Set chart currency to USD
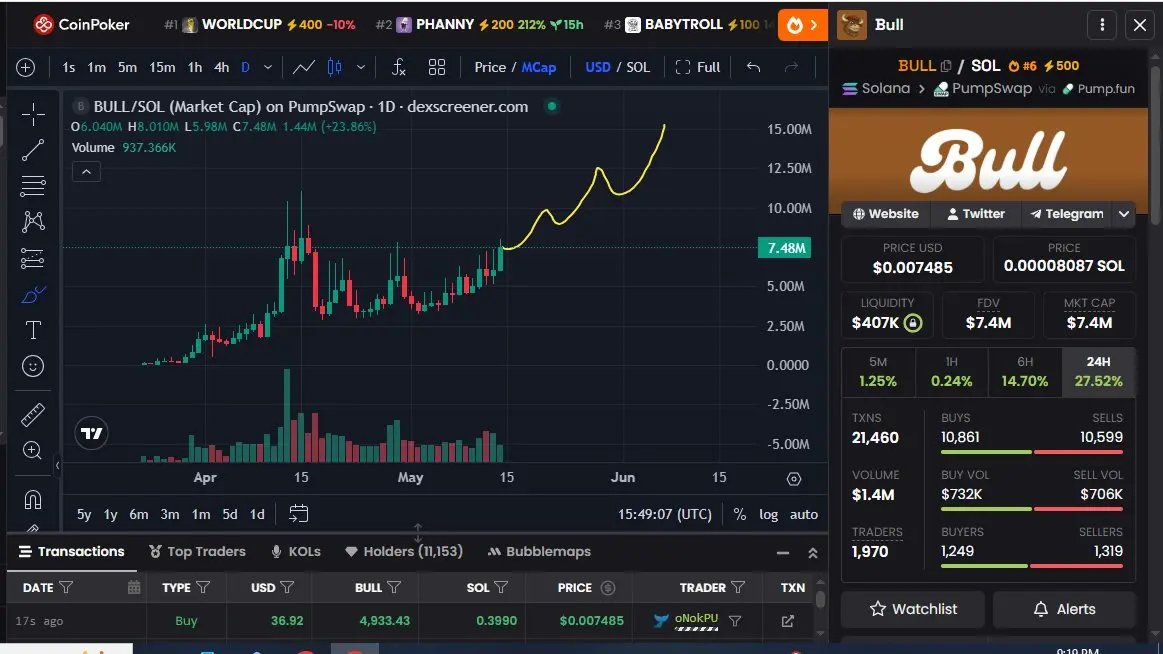Viewport: 1163px width, 654px height. [598, 67]
